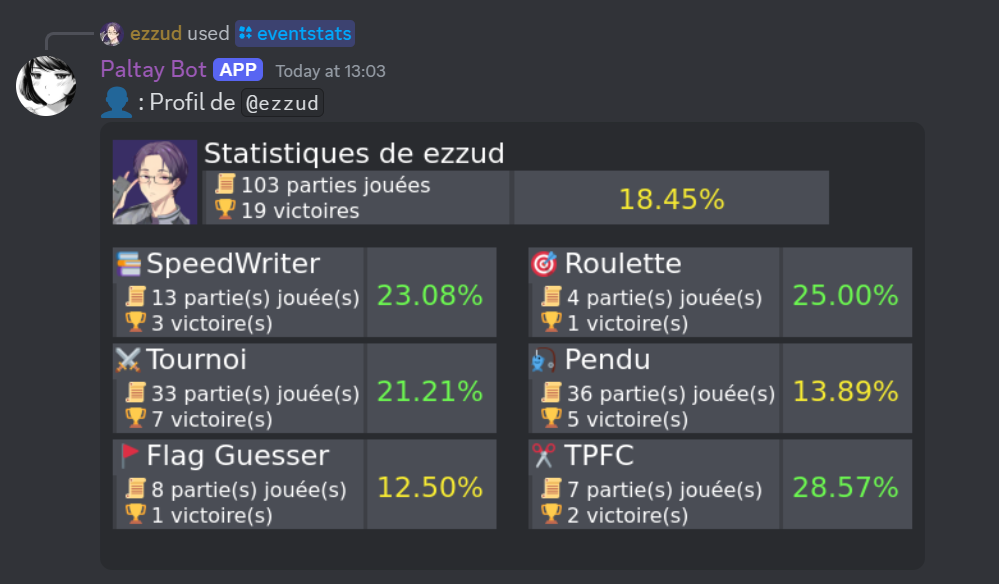Click the ezzud name in the reply line

tap(156, 34)
